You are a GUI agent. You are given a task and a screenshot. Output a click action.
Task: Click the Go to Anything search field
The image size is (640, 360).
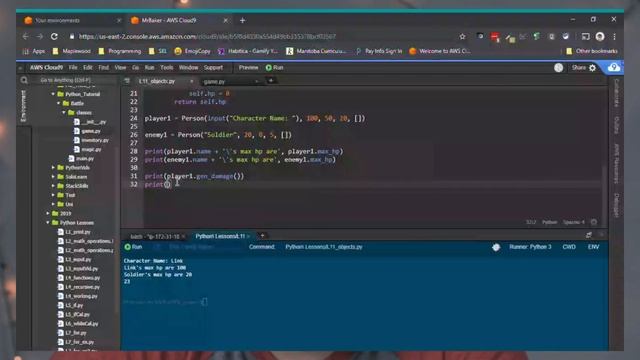coord(76,80)
